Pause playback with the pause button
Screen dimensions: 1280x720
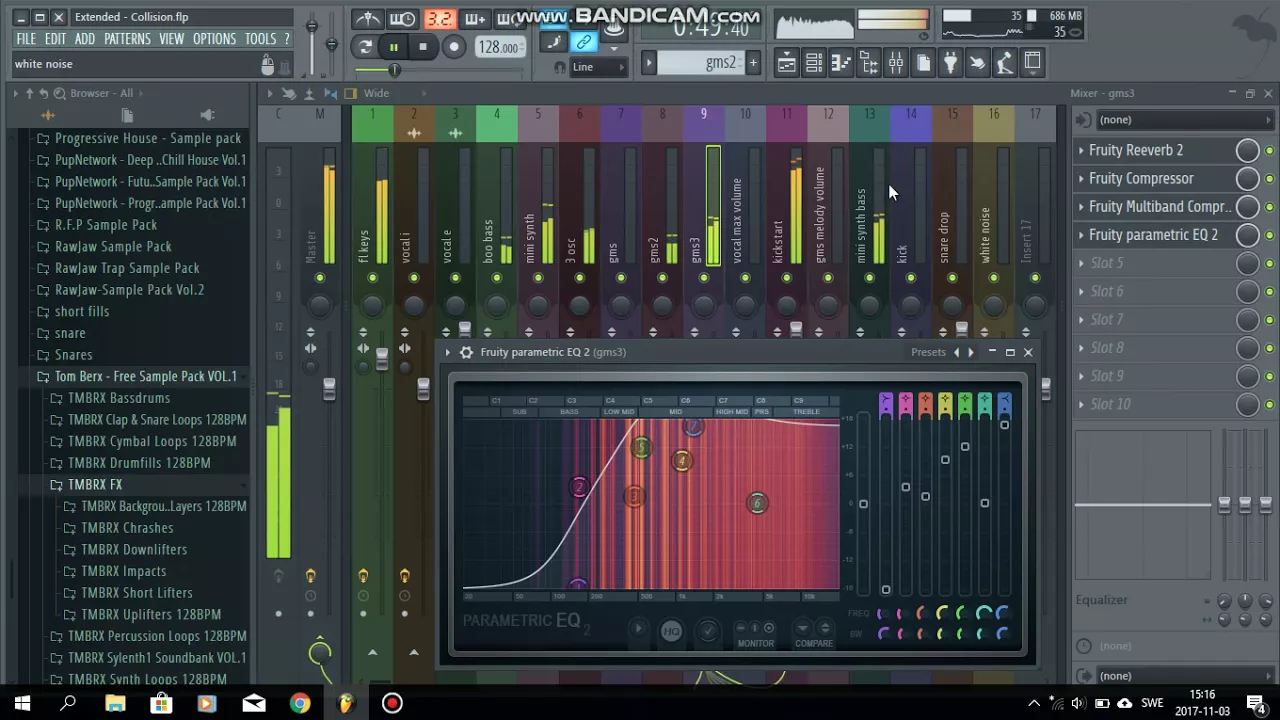394,47
